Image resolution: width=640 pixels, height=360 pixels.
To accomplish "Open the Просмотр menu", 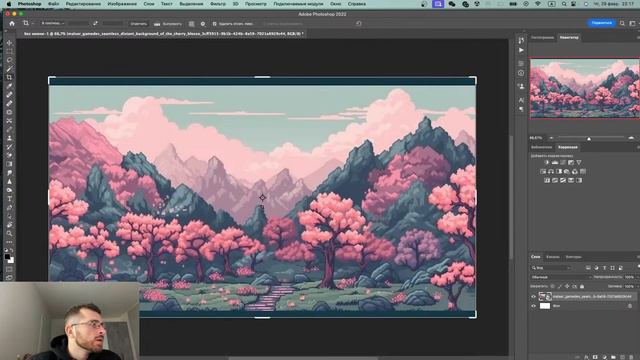I will click(256, 4).
